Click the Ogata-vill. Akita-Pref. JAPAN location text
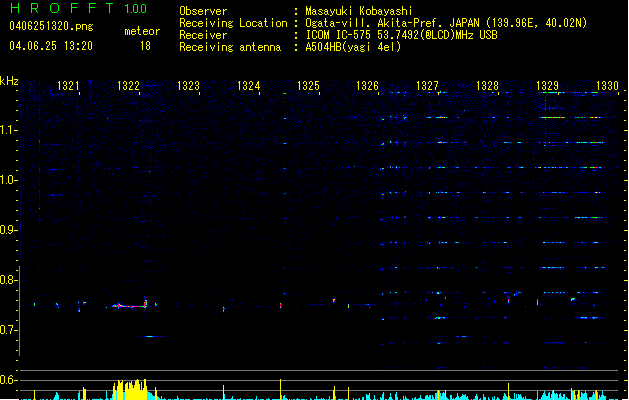Image resolution: width=629 pixels, height=400 pixels. [446, 23]
